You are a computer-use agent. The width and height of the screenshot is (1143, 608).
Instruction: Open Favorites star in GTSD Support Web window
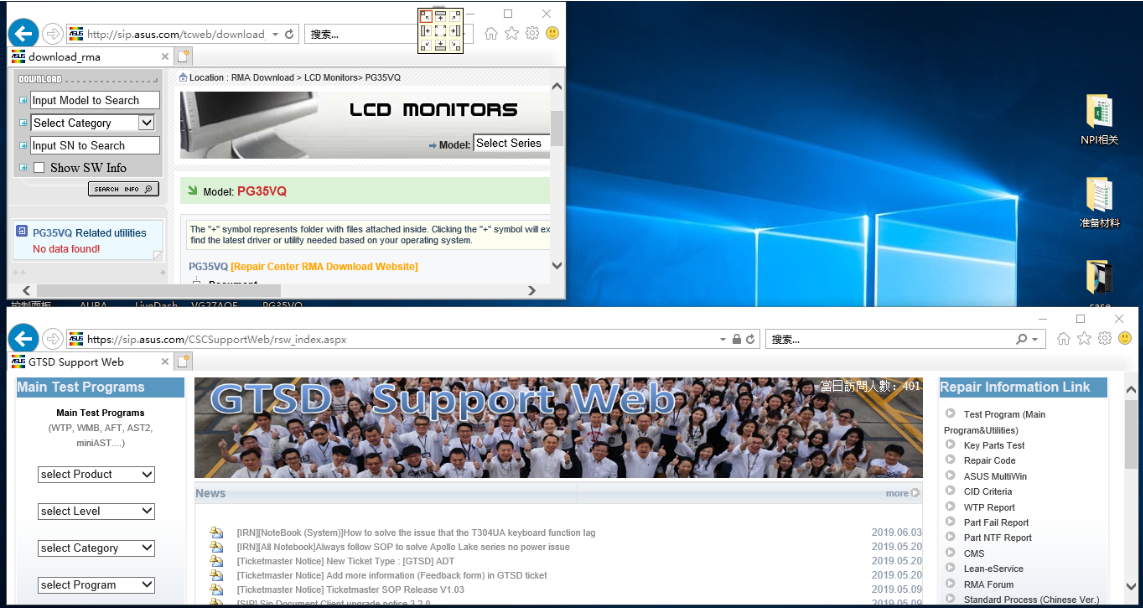coord(1084,339)
